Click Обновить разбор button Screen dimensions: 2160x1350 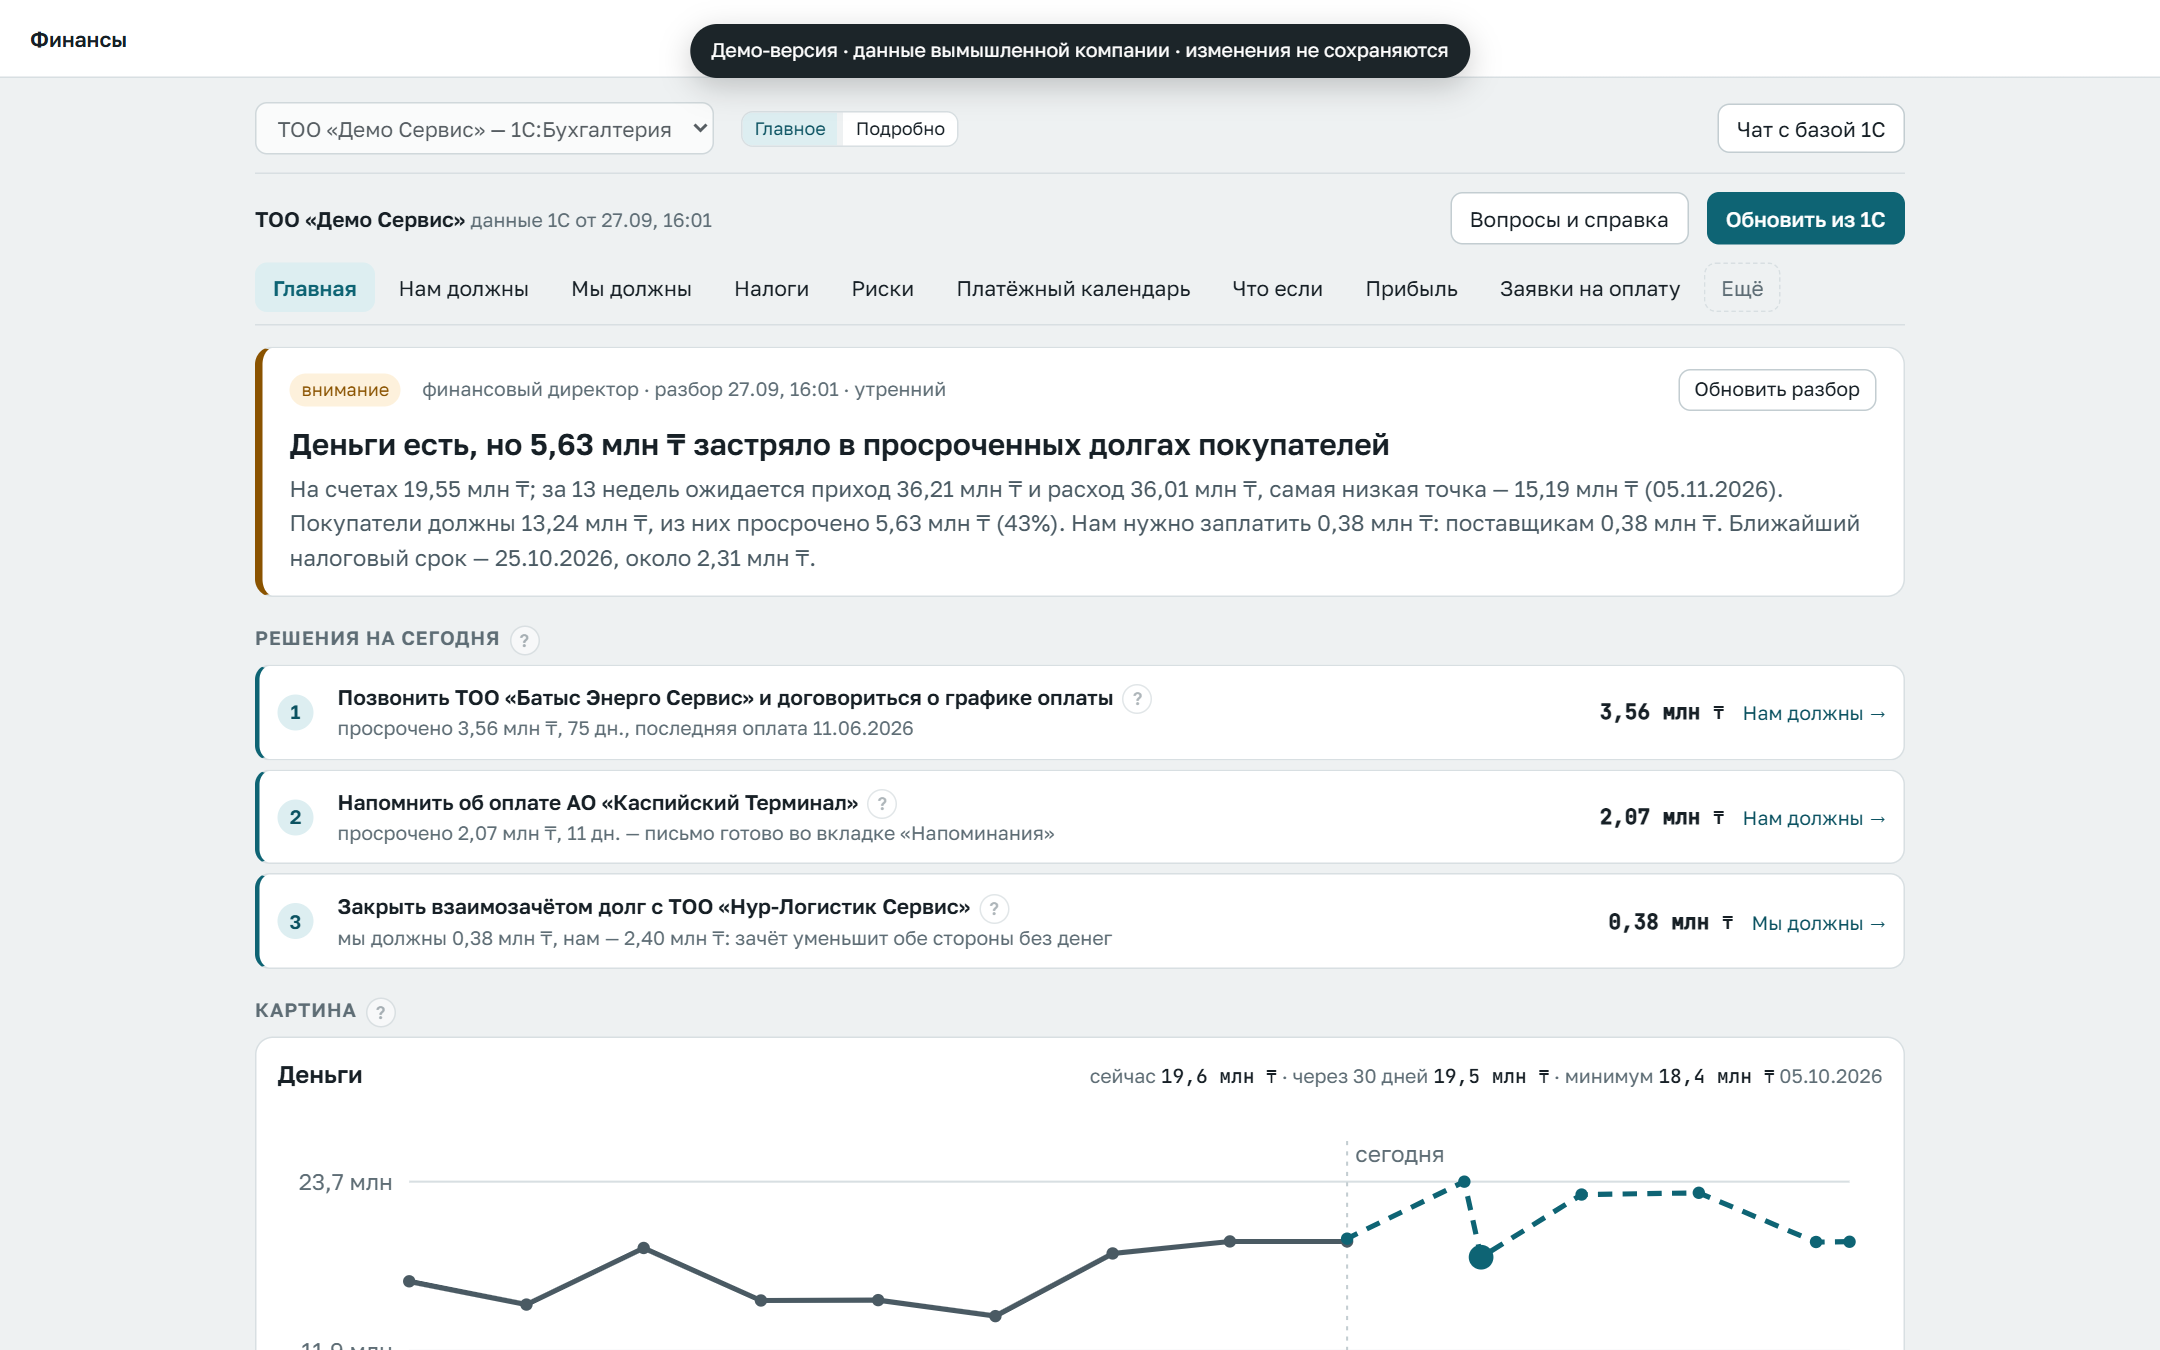[1777, 390]
